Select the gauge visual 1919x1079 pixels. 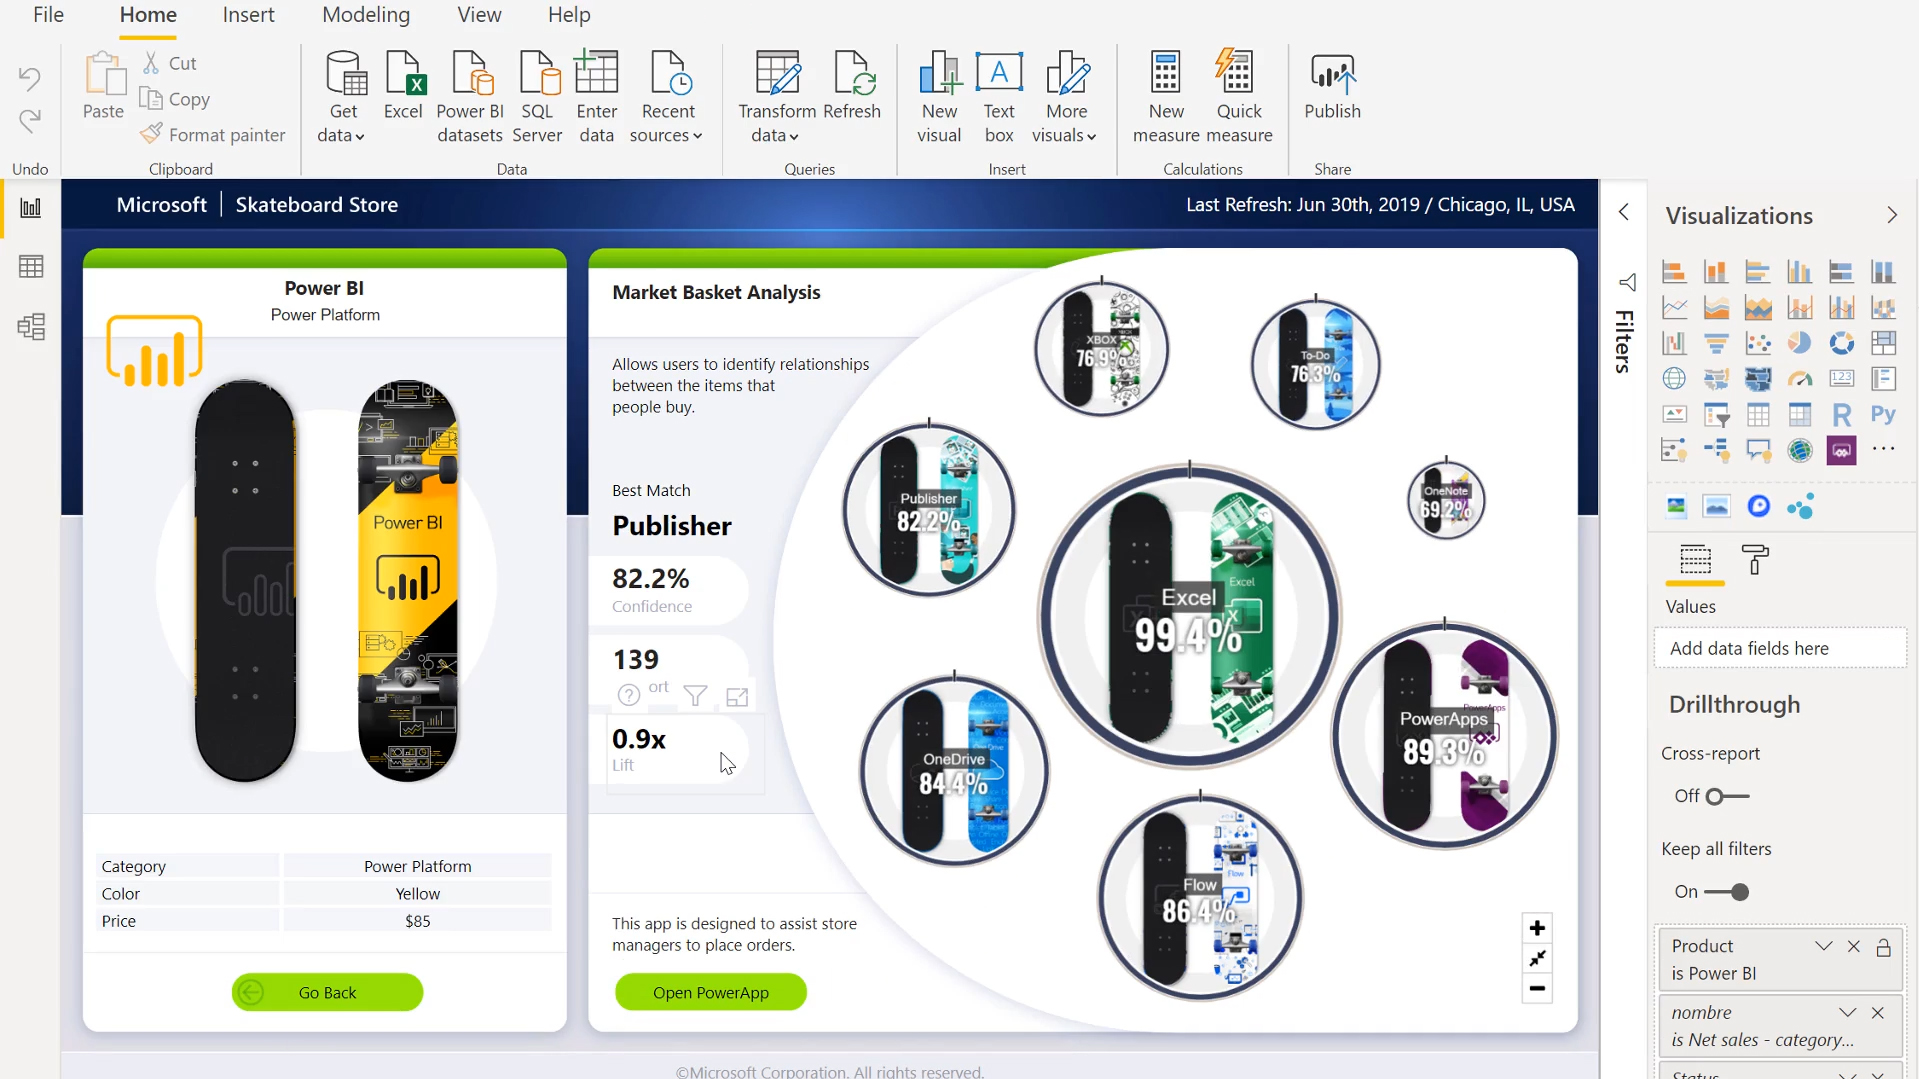(x=1800, y=379)
